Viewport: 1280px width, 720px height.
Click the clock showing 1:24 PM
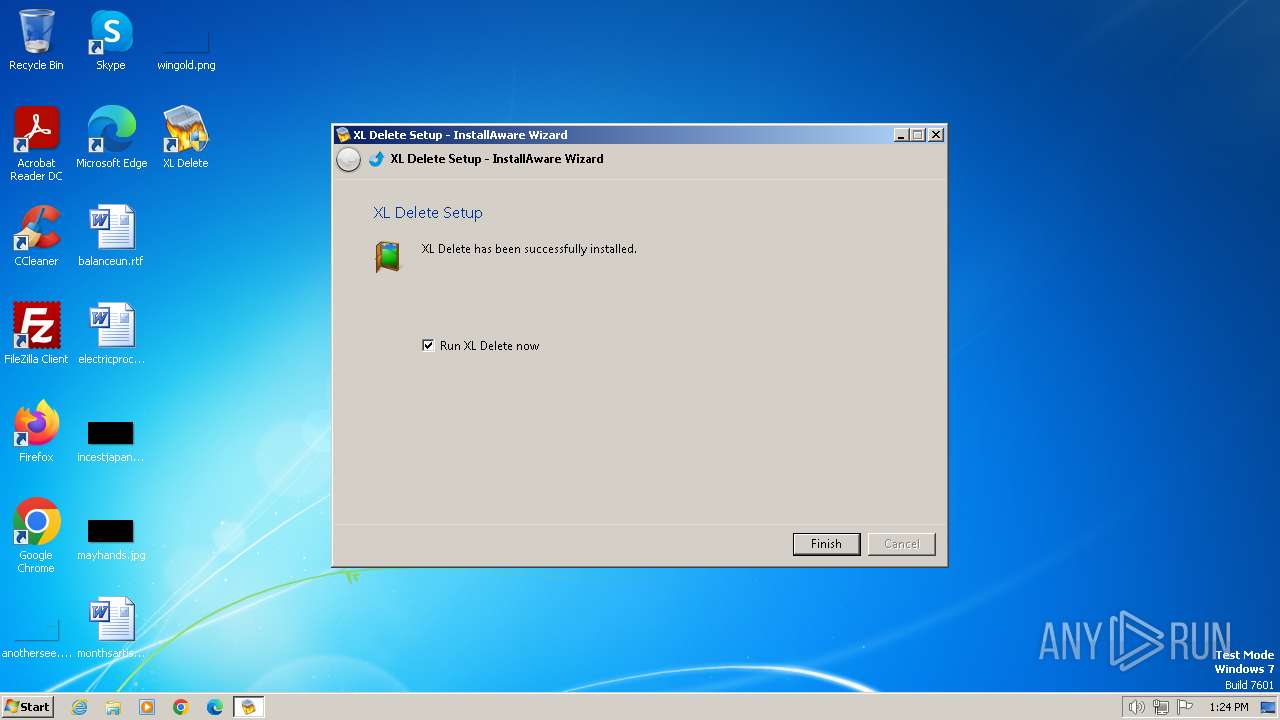coord(1229,707)
